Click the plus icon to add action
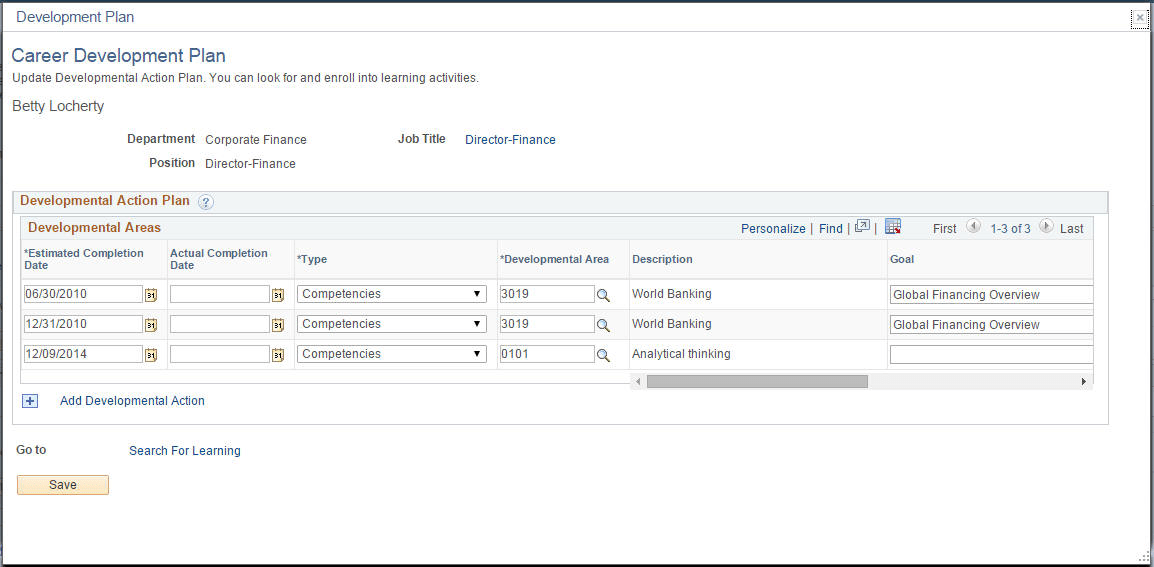1154x567 pixels. tap(30, 401)
